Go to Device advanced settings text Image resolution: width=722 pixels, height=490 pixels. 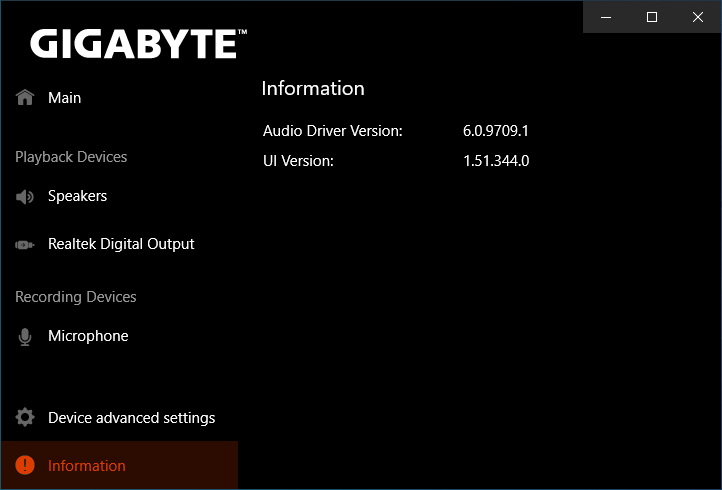[x=131, y=418]
